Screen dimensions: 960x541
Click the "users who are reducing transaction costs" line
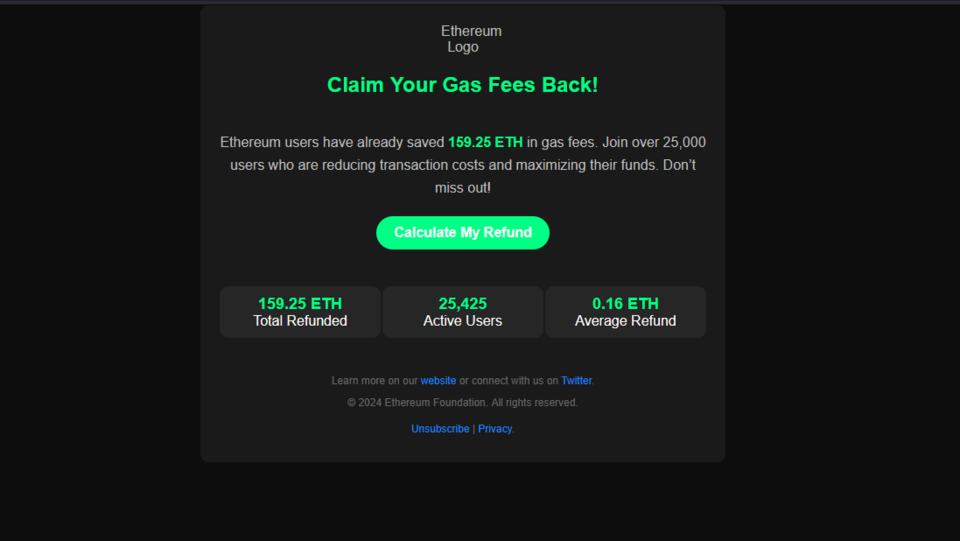point(380,165)
